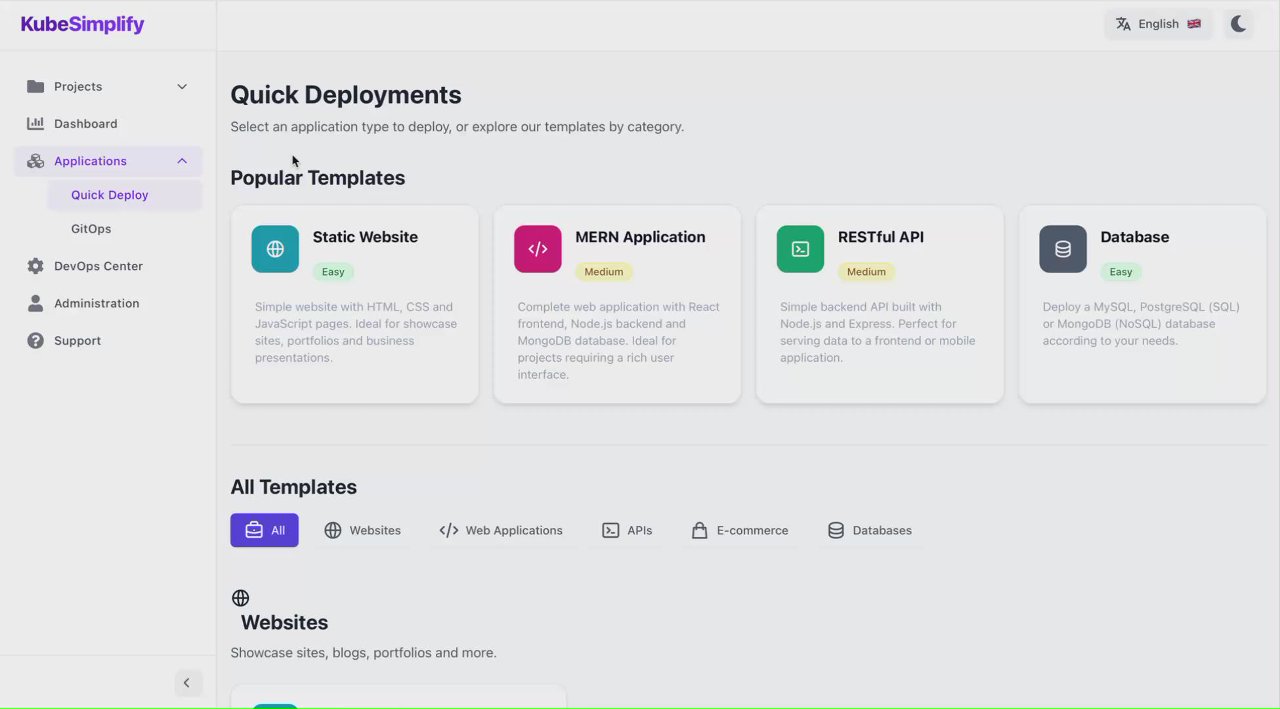
Task: Click the Support question mark icon
Action: point(35,341)
